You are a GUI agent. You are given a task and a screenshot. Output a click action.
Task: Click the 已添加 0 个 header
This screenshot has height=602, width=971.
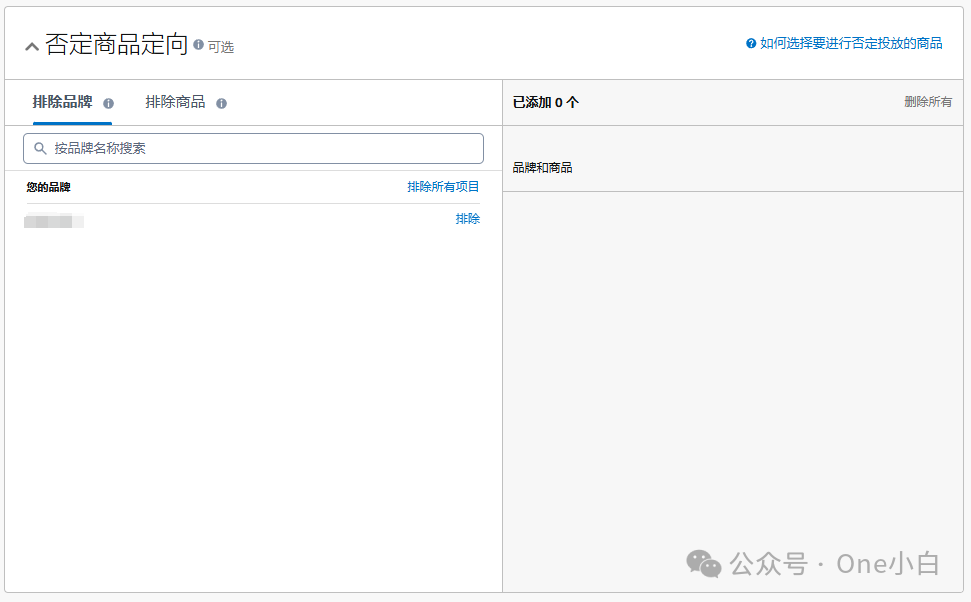546,102
